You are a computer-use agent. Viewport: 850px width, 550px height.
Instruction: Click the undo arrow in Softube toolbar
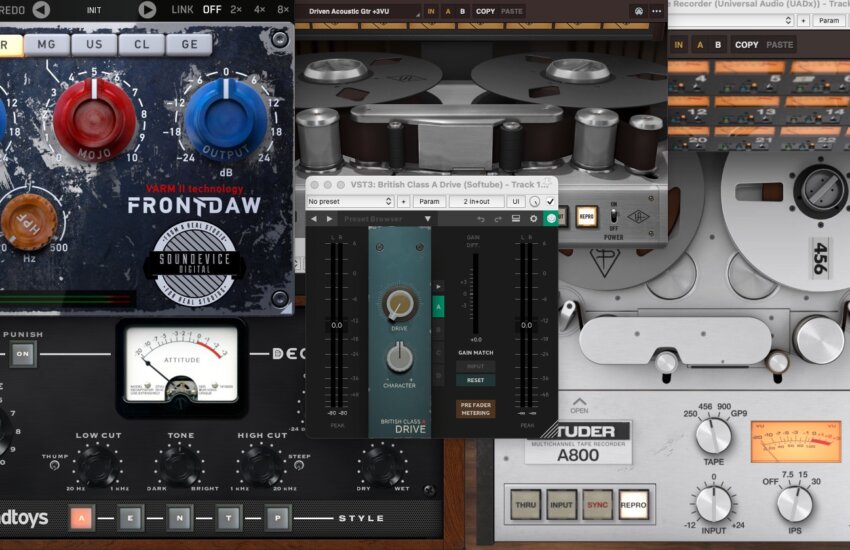click(481, 218)
